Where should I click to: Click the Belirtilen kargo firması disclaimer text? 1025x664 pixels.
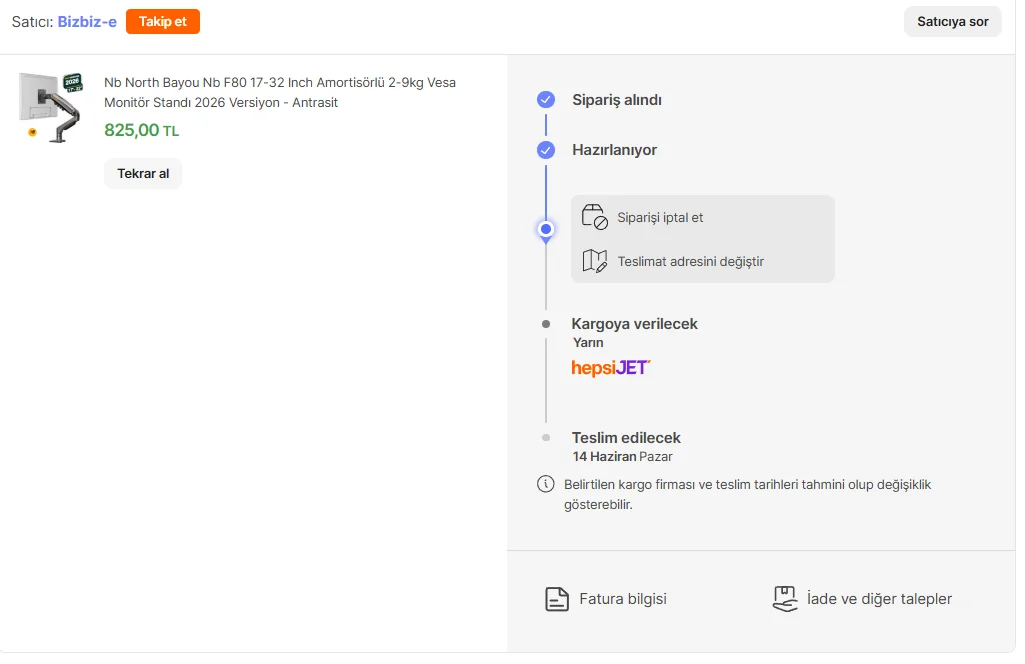pyautogui.click(x=747, y=495)
